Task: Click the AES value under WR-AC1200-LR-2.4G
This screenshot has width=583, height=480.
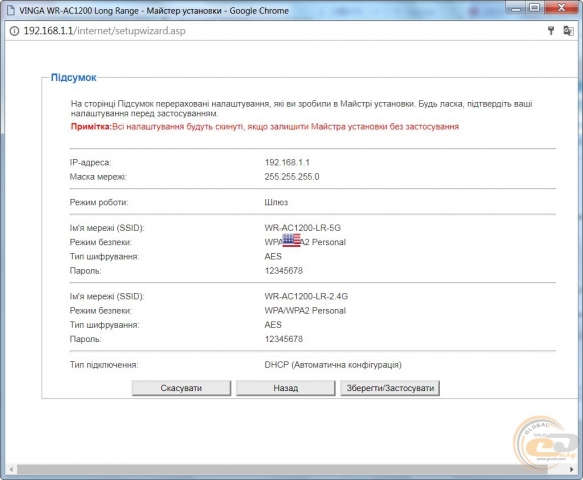Action: tap(273, 325)
